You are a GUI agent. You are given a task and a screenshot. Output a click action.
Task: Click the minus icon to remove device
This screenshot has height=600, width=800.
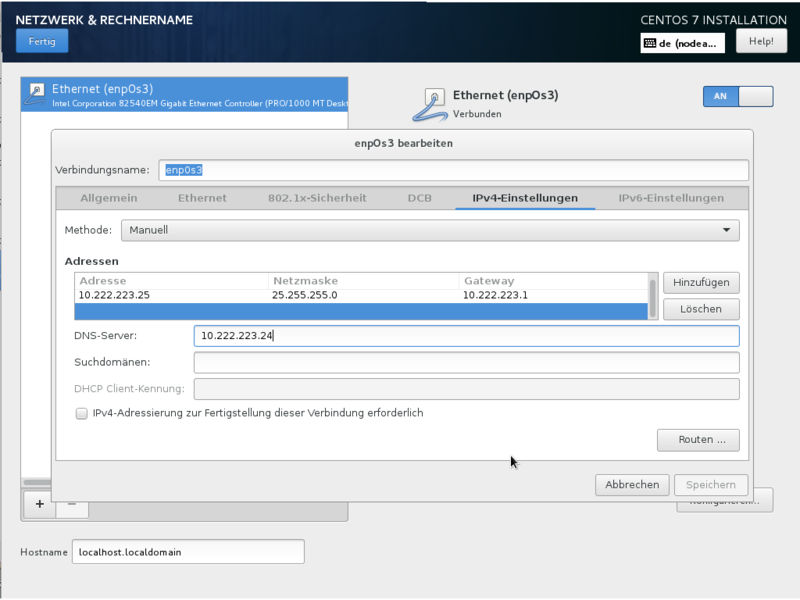72,507
